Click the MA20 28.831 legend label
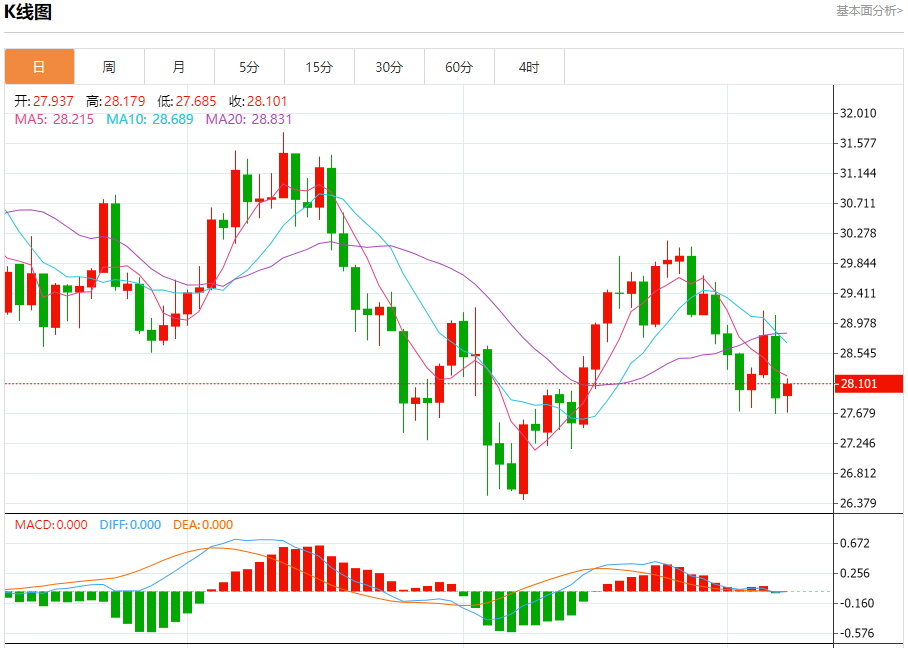Viewport: 908px width, 648px height. point(249,120)
